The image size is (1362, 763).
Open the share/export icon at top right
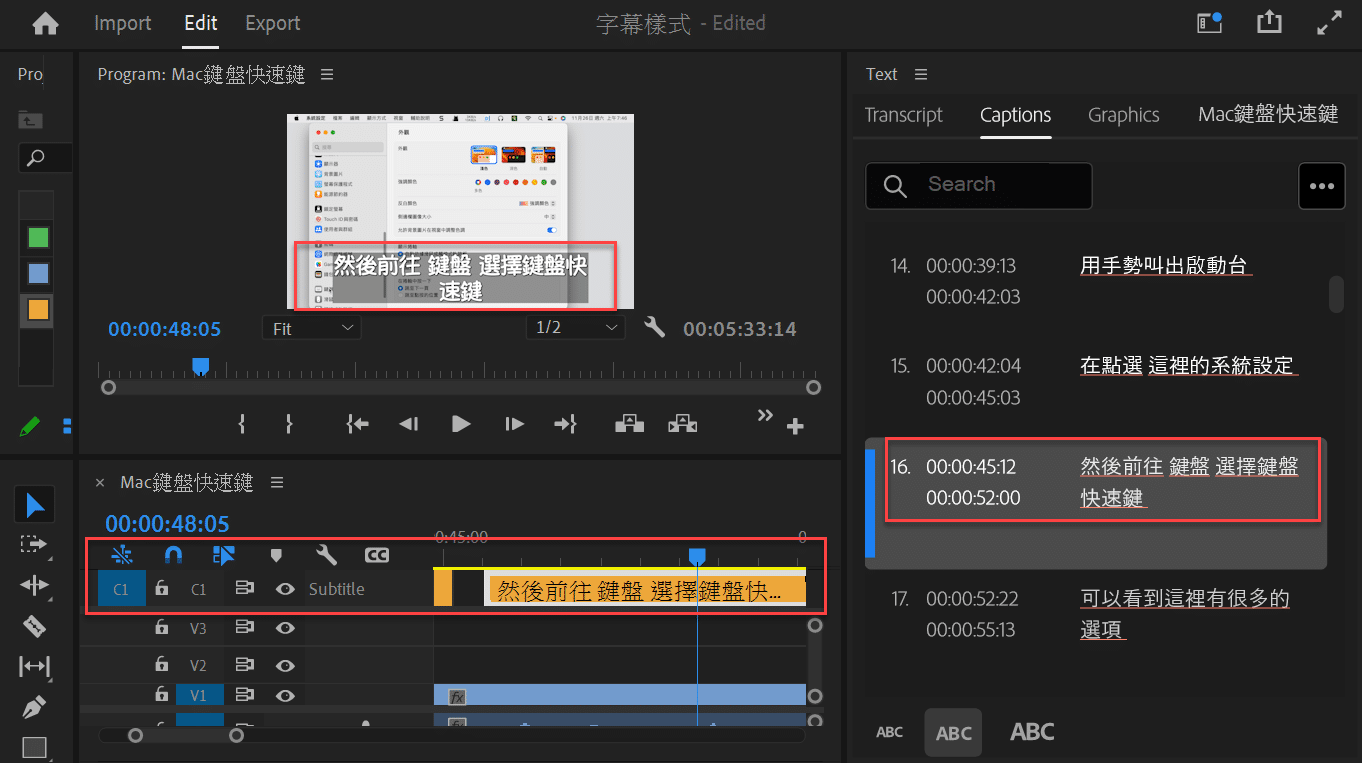[1268, 23]
